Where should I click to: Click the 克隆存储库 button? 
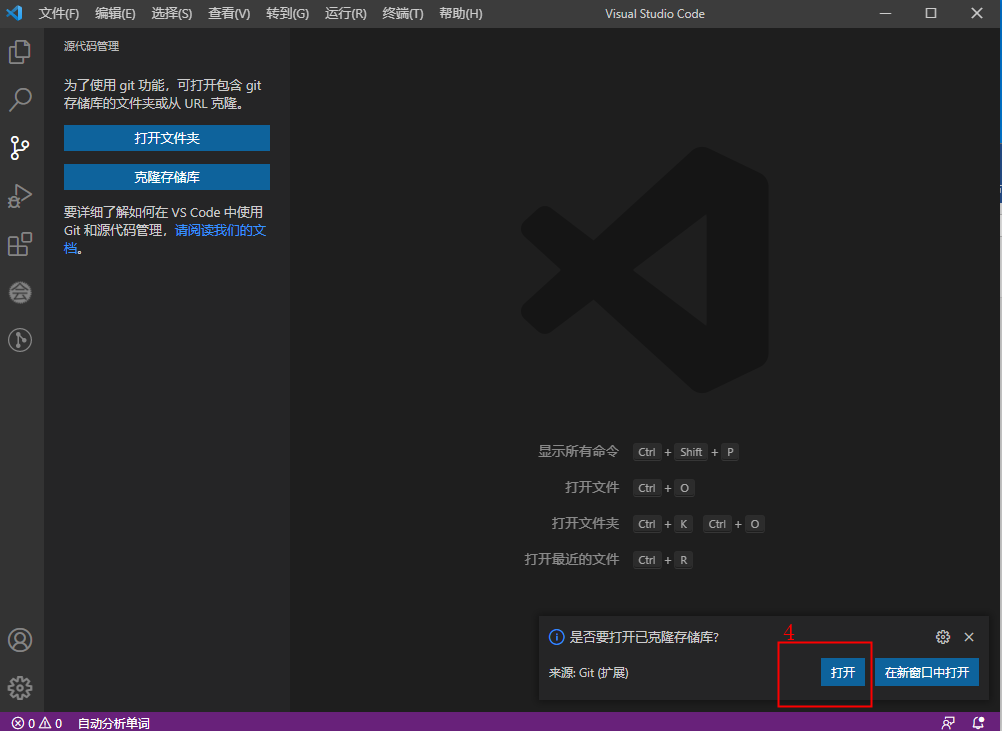(167, 177)
